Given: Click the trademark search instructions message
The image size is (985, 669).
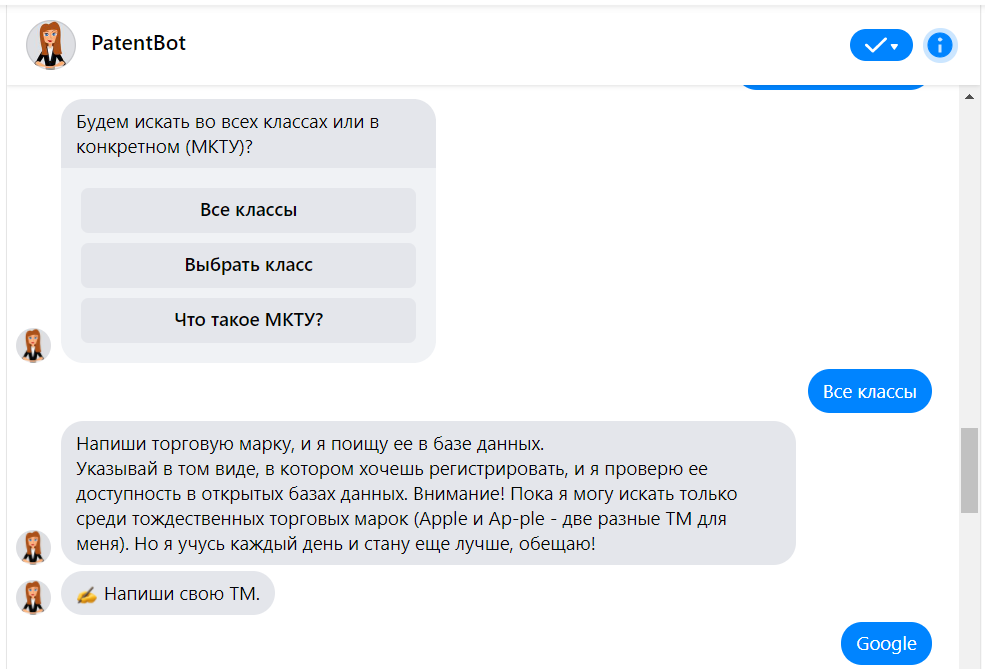Looking at the screenshot, I should pyautogui.click(x=428, y=493).
